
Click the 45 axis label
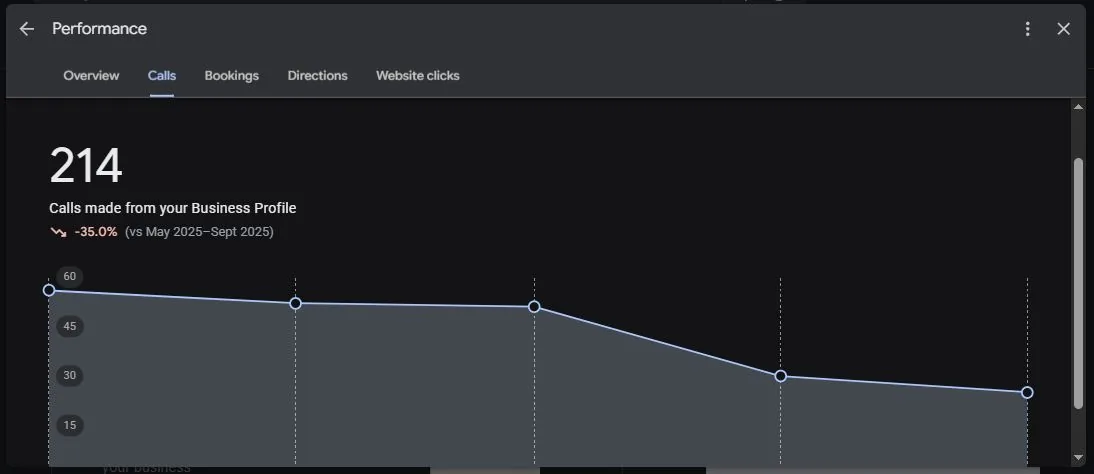[x=70, y=326]
